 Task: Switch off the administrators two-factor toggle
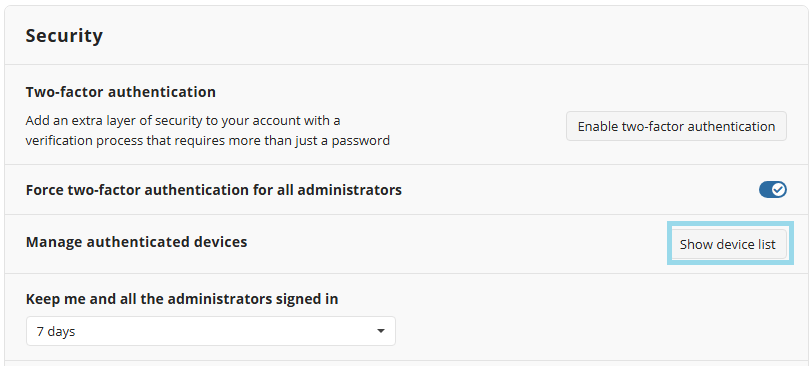(773, 190)
